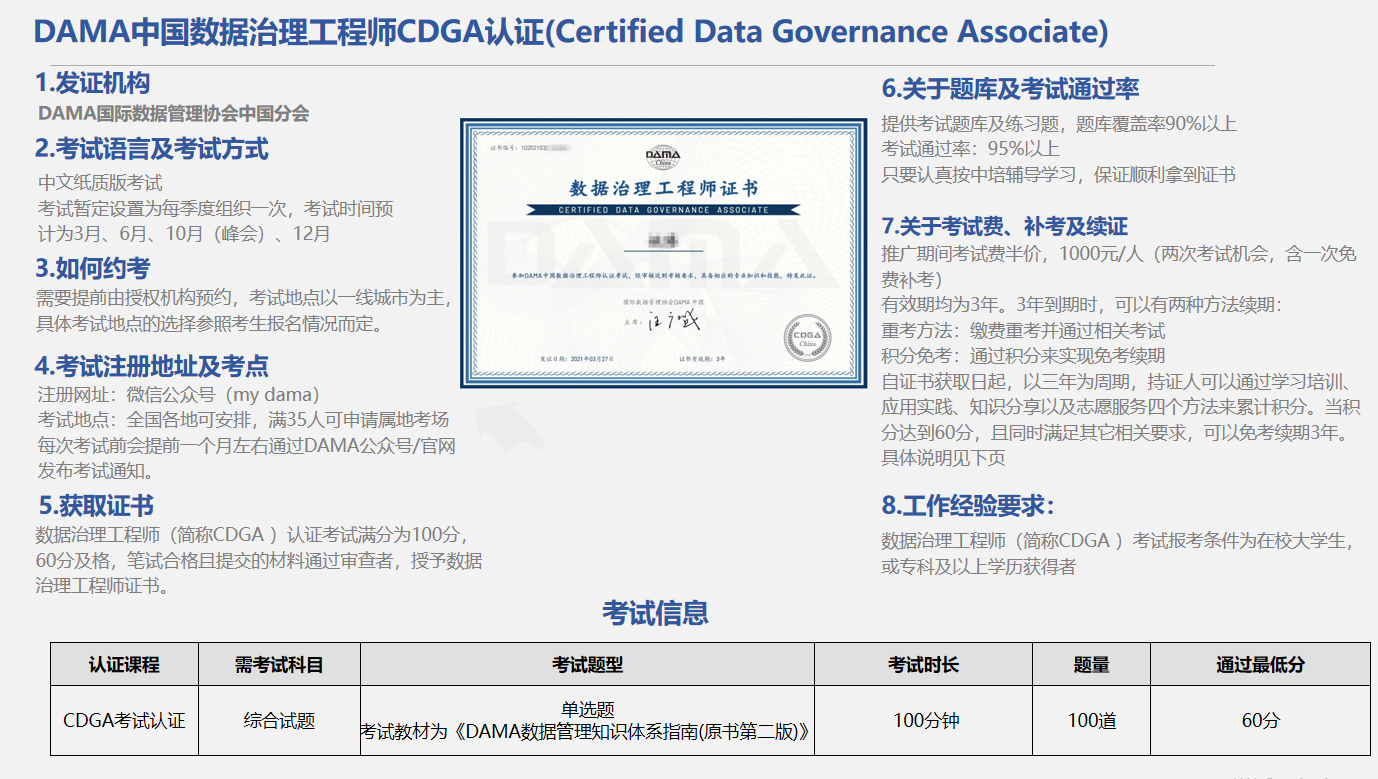The image size is (1378, 779).
Task: Click the line beginning "考试地点：全国各地可安排"
Action: click(243, 419)
